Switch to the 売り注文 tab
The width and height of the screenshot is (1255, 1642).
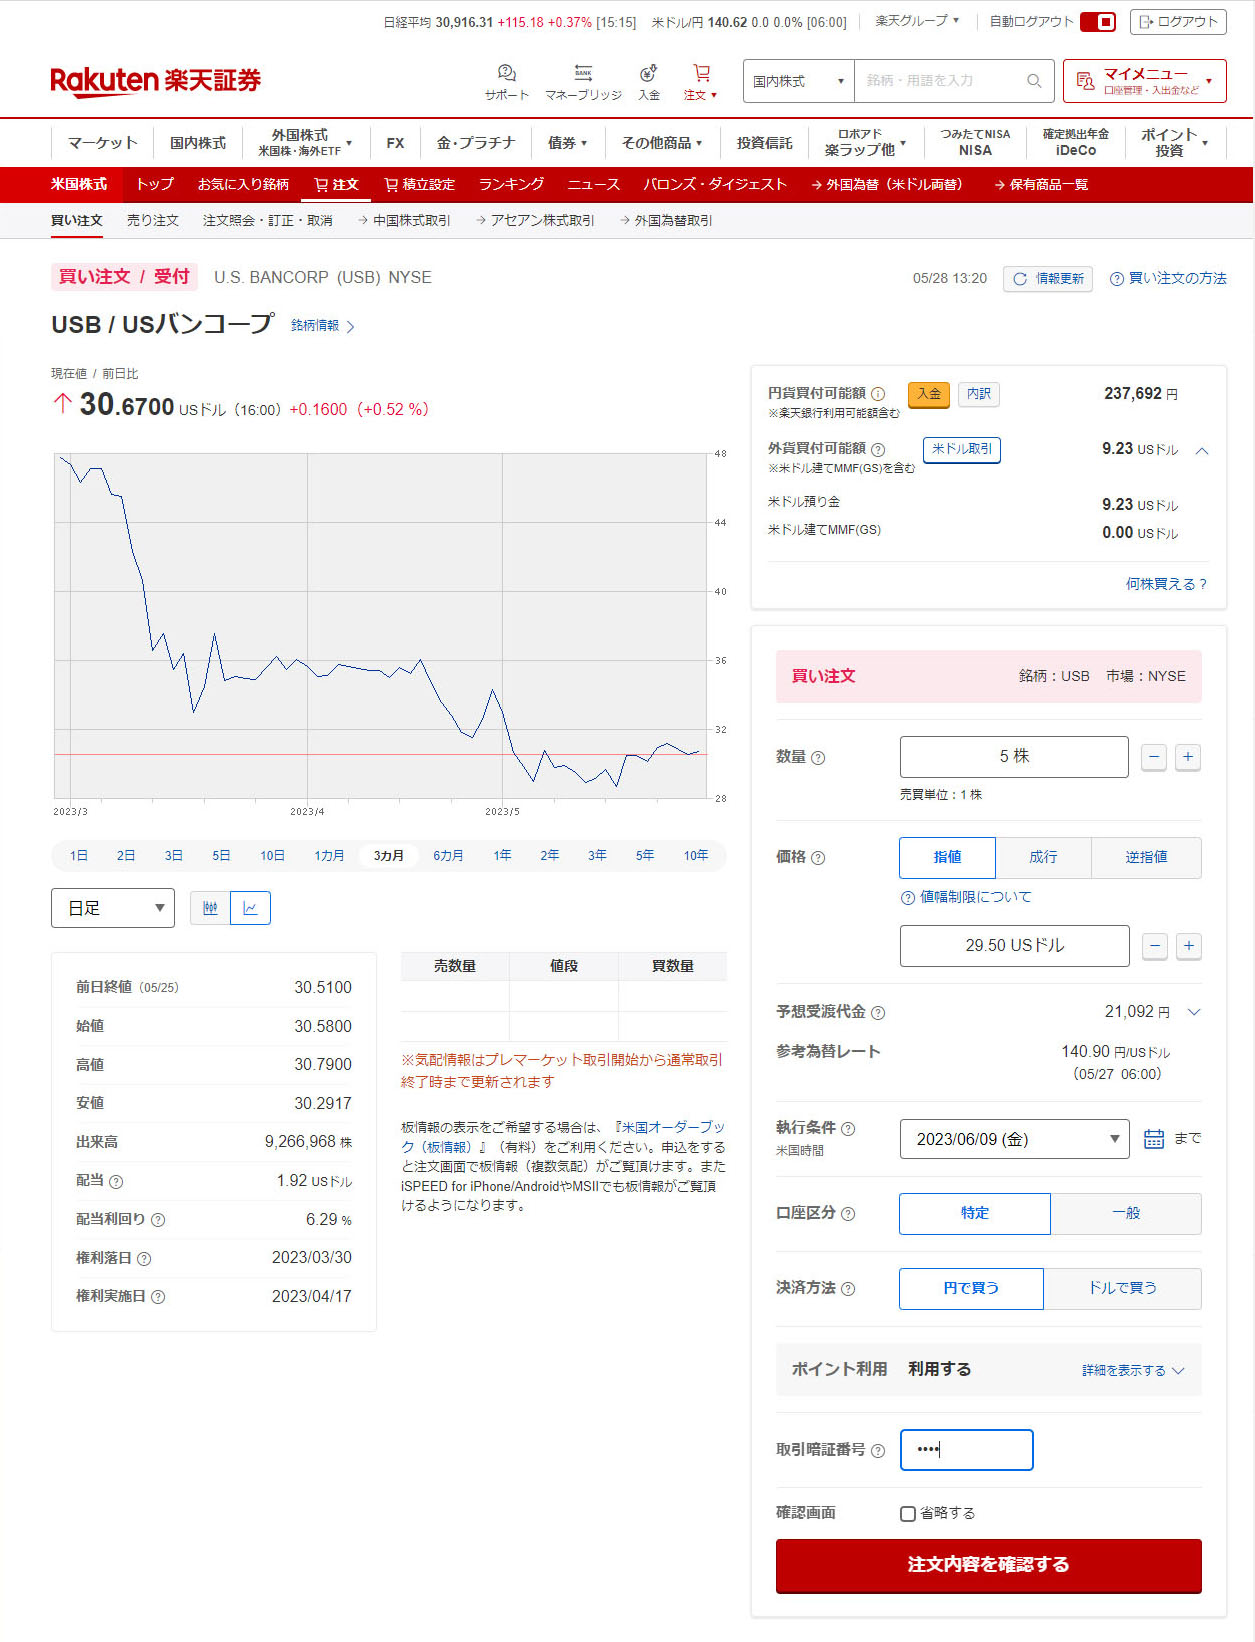pos(152,221)
